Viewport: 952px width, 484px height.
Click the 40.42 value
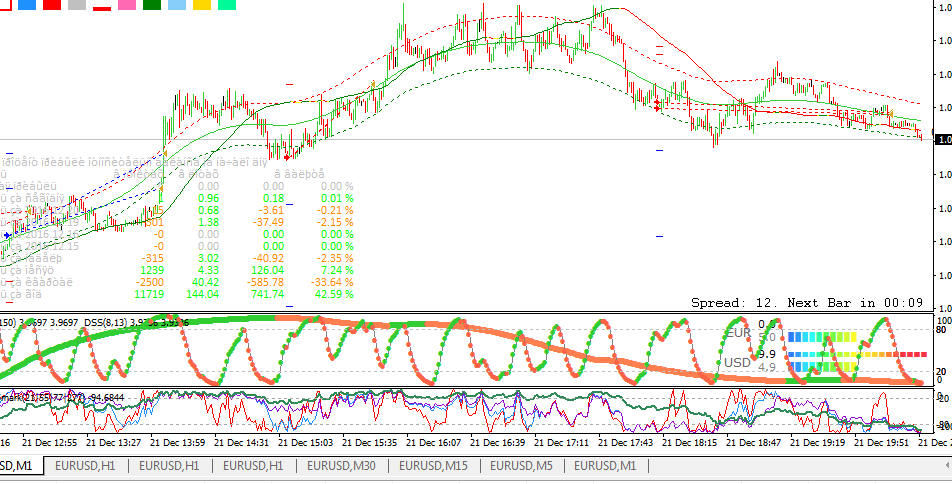point(205,282)
